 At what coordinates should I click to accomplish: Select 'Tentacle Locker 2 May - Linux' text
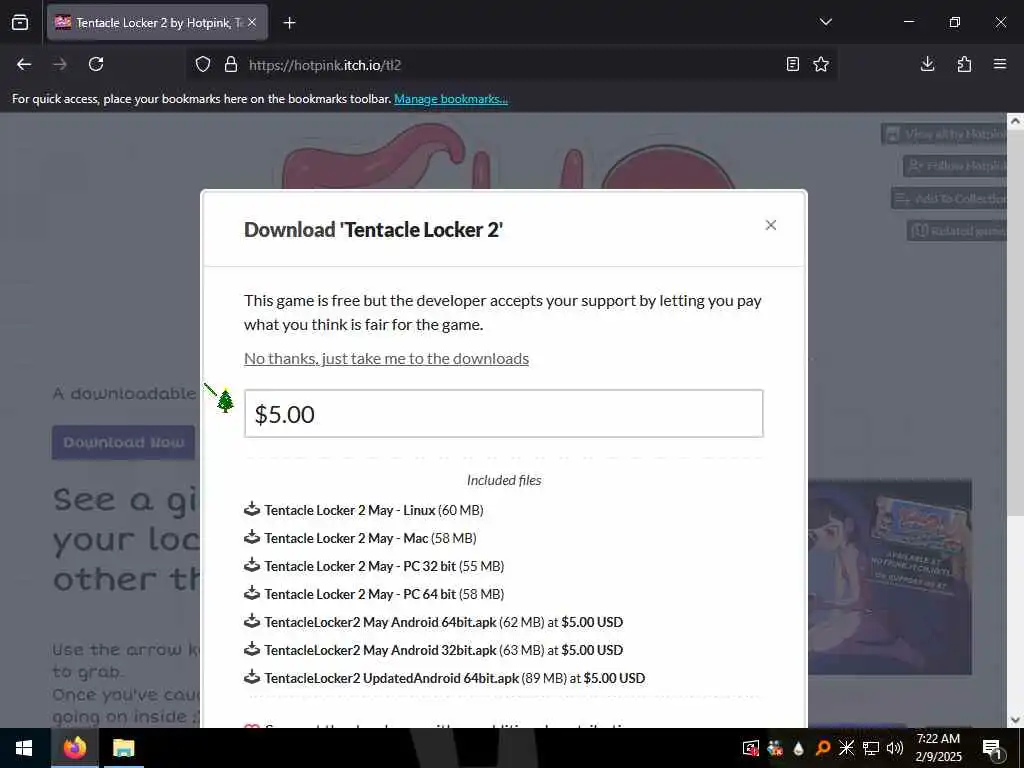coord(349,510)
